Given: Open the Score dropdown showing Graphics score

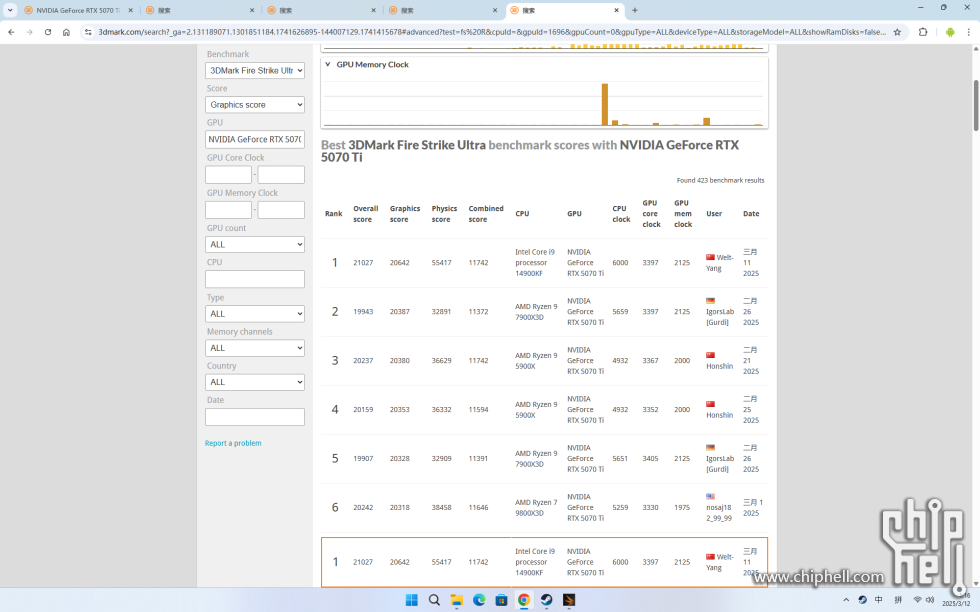Looking at the screenshot, I should tap(255, 104).
